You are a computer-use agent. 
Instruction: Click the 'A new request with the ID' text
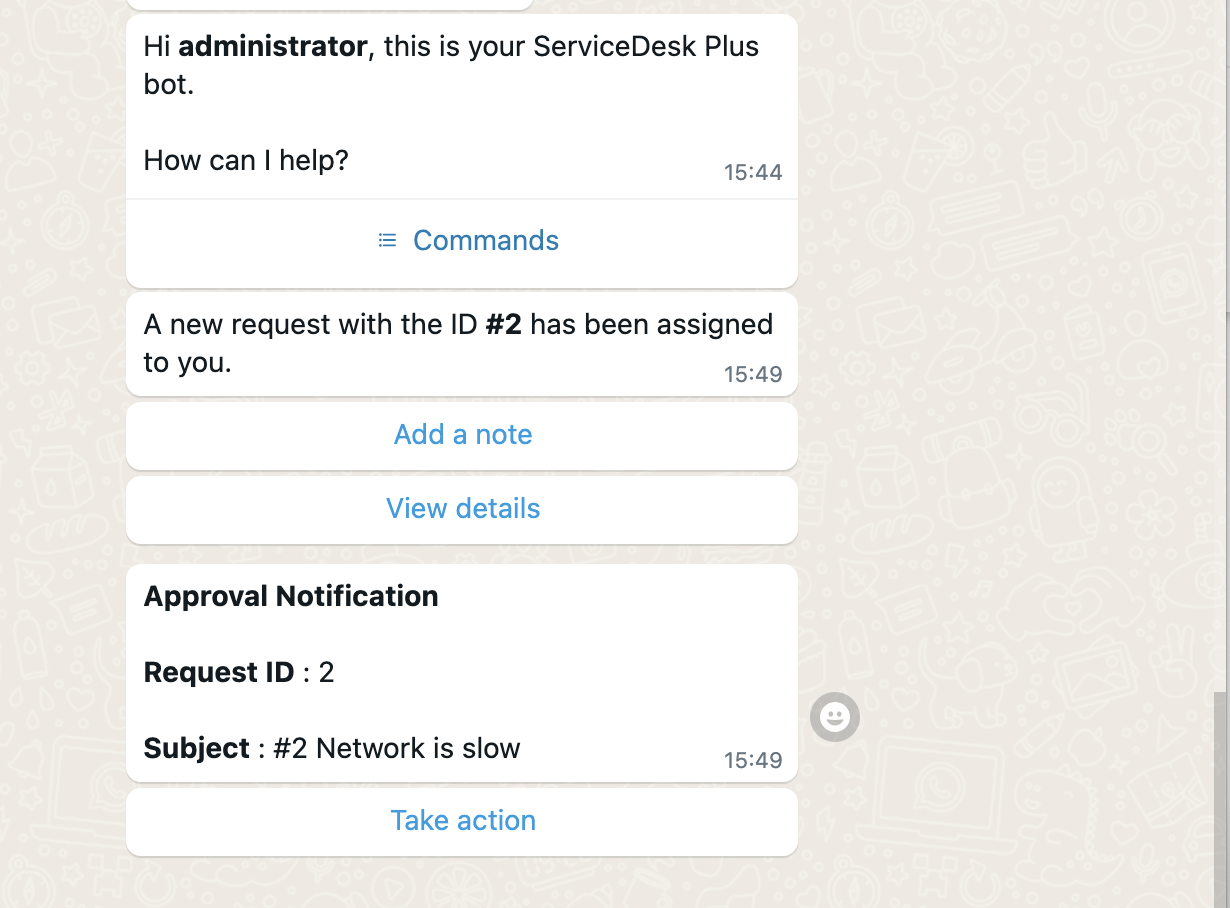(x=310, y=324)
